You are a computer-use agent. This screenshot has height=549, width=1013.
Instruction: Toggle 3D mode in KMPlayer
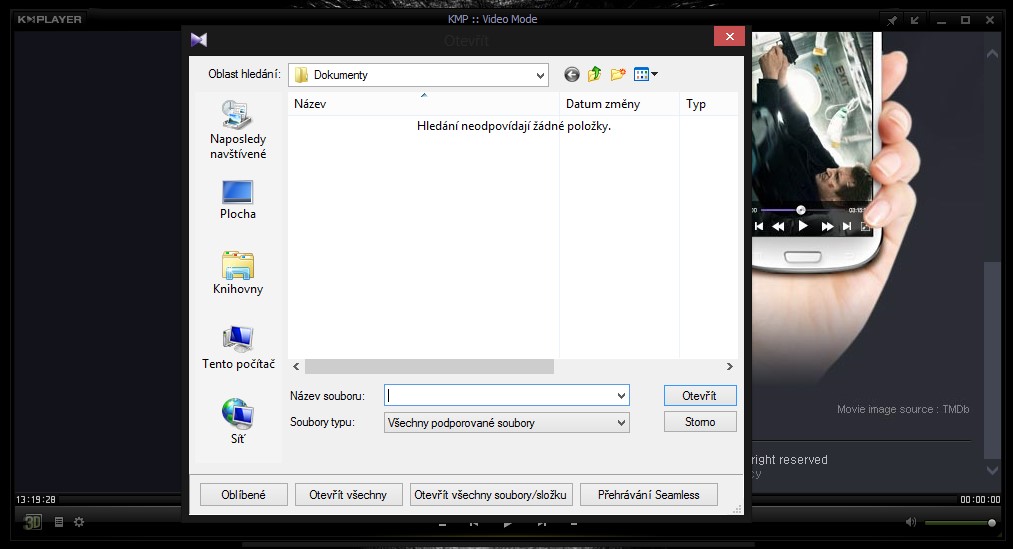[32, 522]
